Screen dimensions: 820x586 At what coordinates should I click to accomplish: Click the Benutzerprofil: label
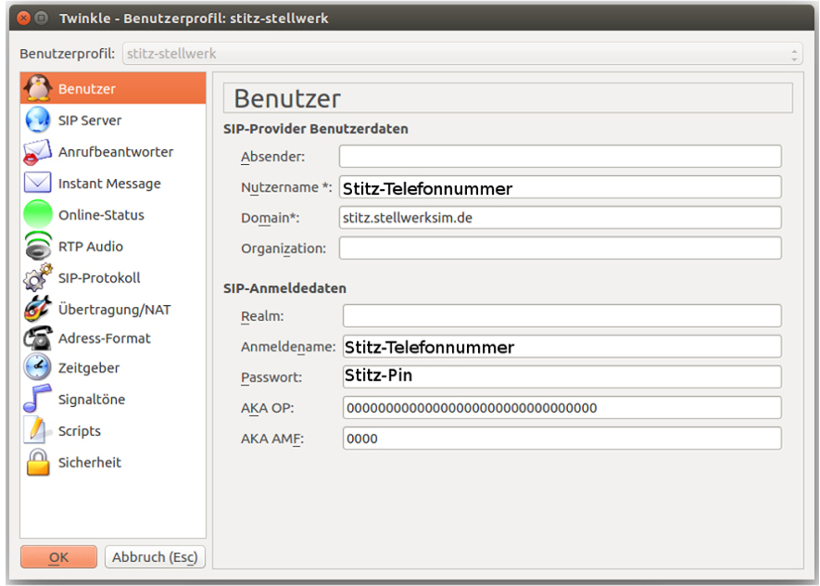[67, 54]
